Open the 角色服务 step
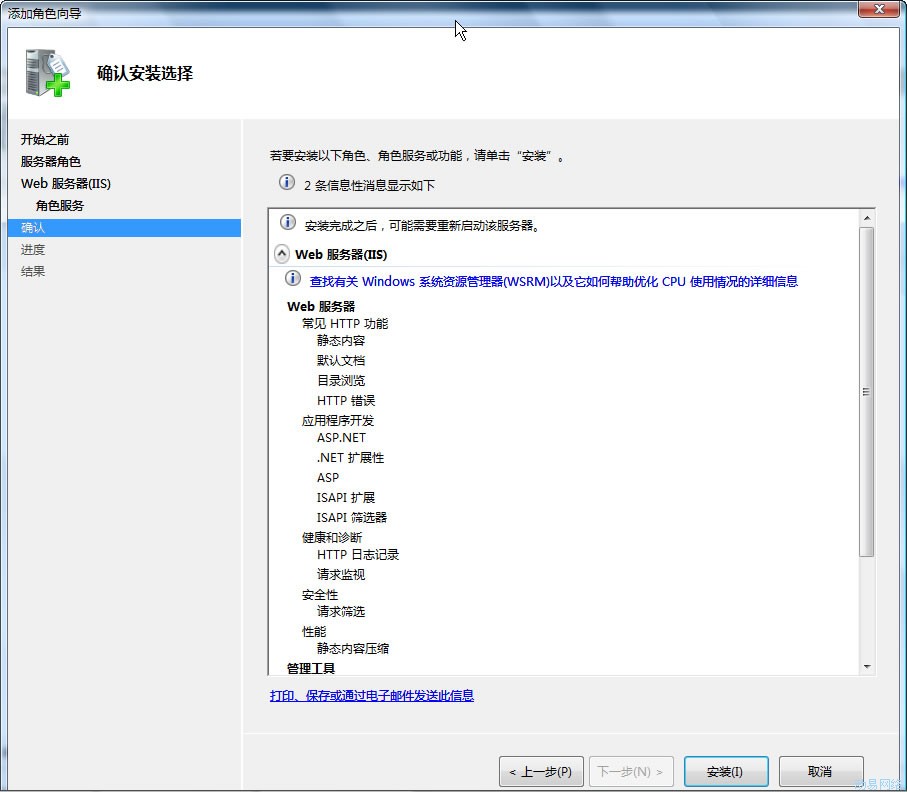907x792 pixels. click(x=60, y=205)
